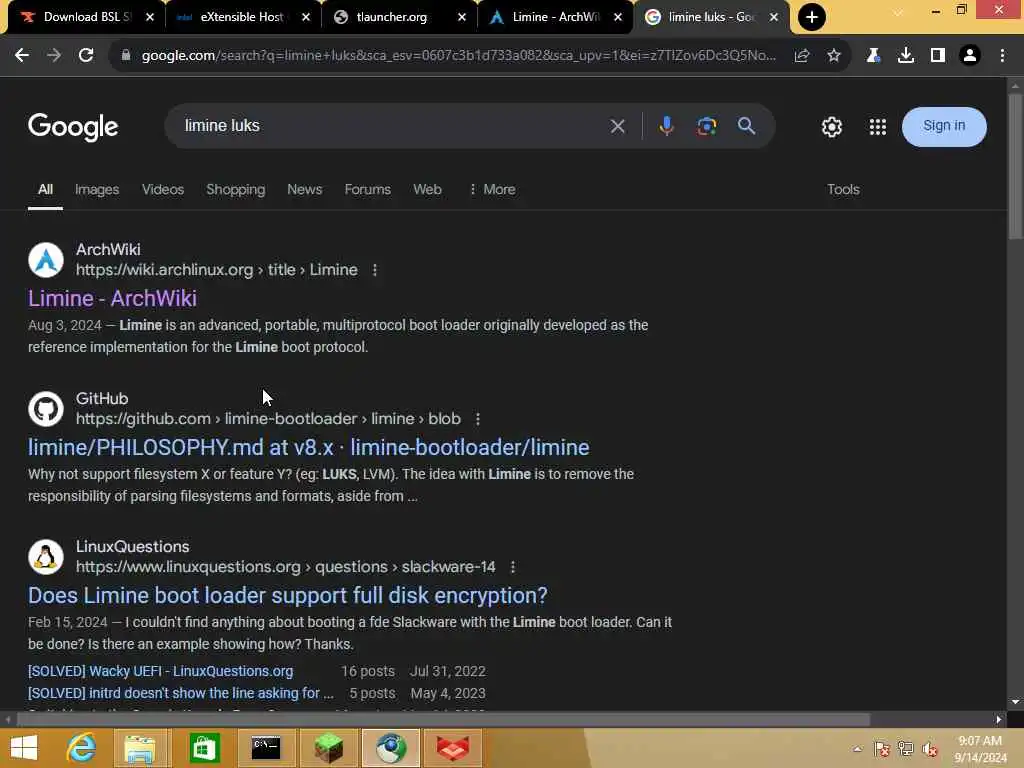The width and height of the screenshot is (1024, 768).
Task: Share this page icon in address bar
Action: point(802,56)
